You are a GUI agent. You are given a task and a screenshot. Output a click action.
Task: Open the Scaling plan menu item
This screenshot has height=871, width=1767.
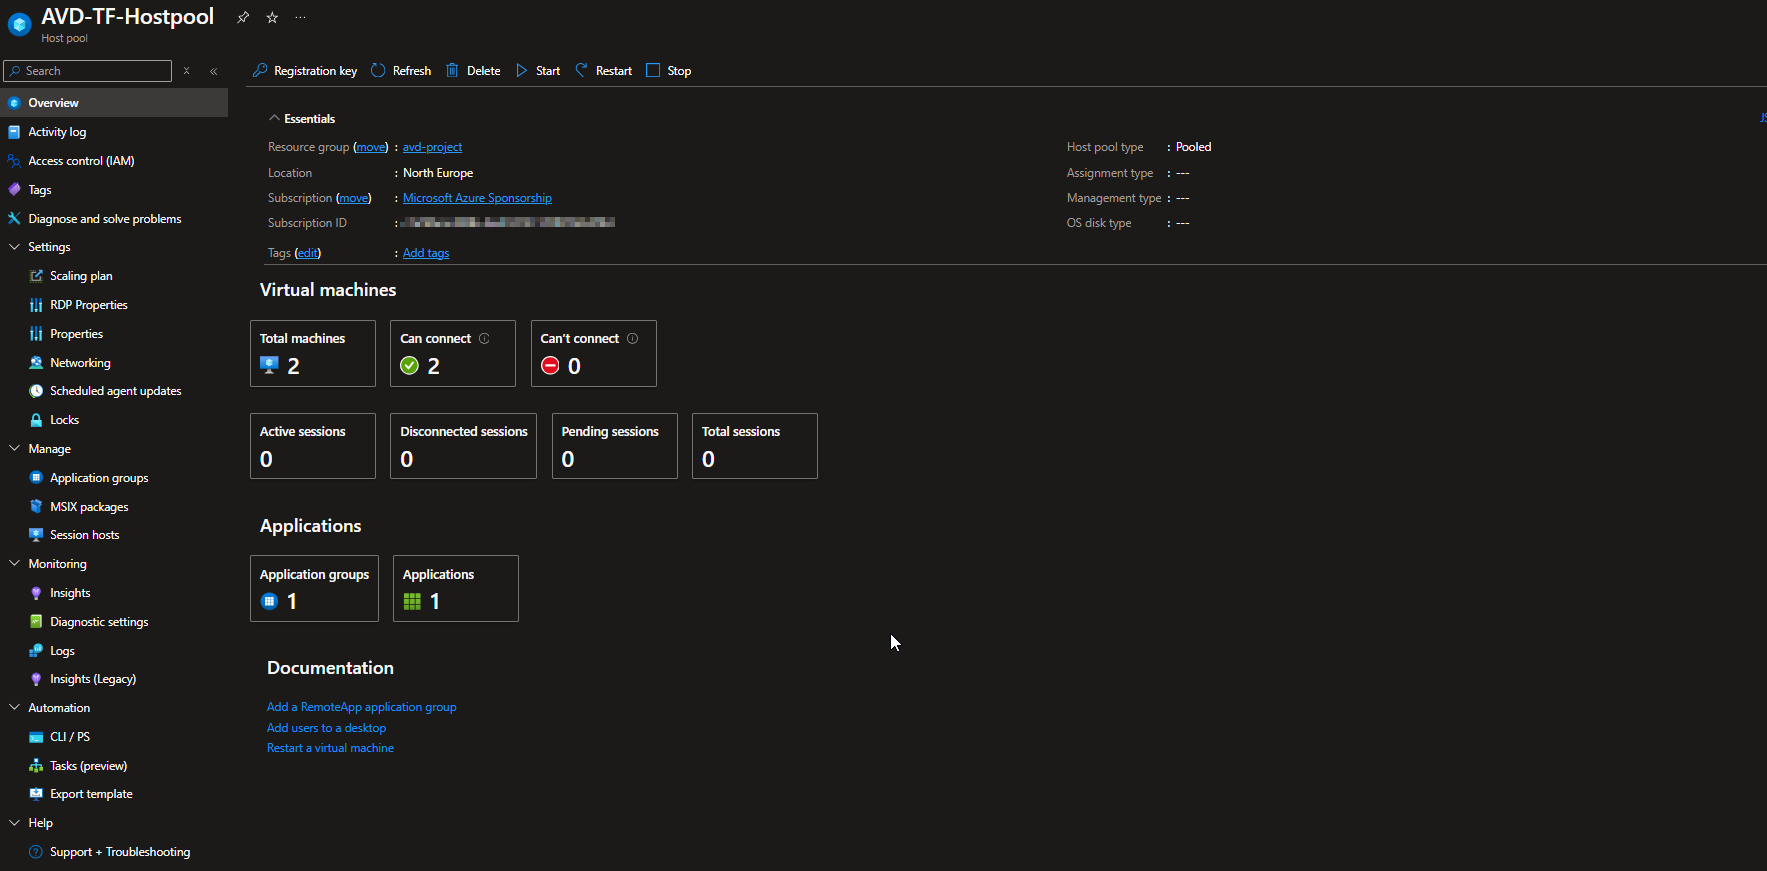click(81, 276)
